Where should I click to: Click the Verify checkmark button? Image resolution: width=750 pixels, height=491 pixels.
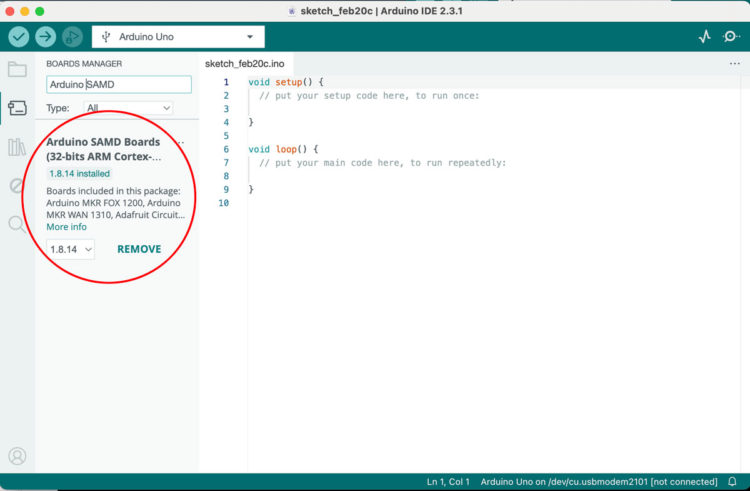point(19,37)
